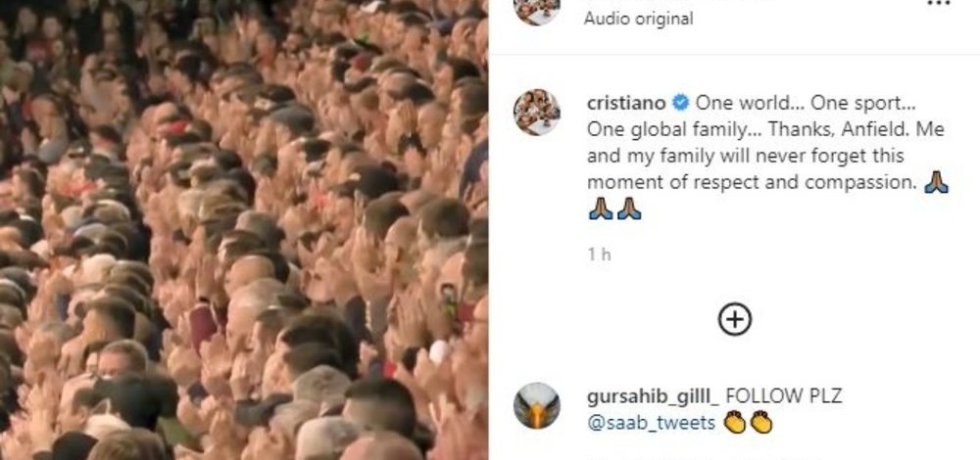The image size is (980, 460).
Task: Click the praying hands emoji after 'compassion.'
Action: [x=936, y=182]
